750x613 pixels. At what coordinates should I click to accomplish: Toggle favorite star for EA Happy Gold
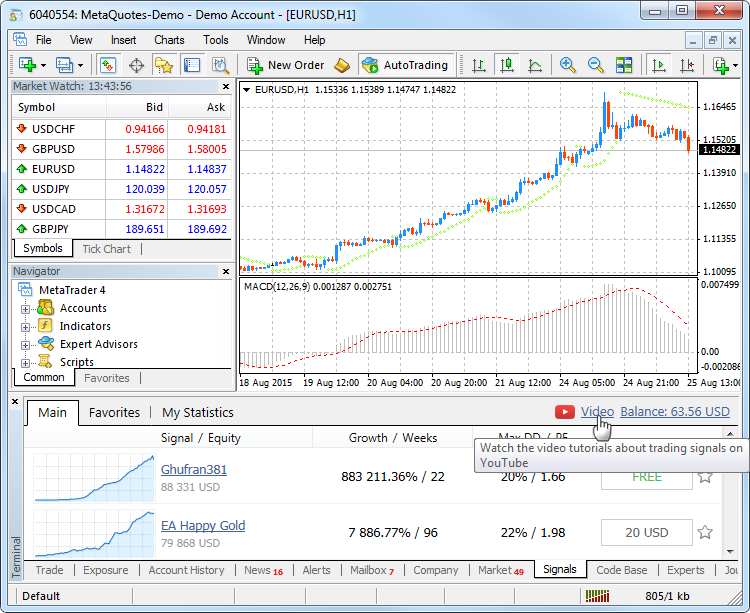tap(705, 532)
